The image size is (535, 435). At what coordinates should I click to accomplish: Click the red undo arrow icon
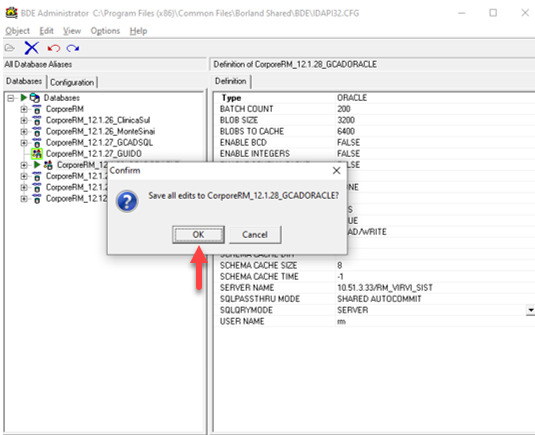click(x=54, y=48)
